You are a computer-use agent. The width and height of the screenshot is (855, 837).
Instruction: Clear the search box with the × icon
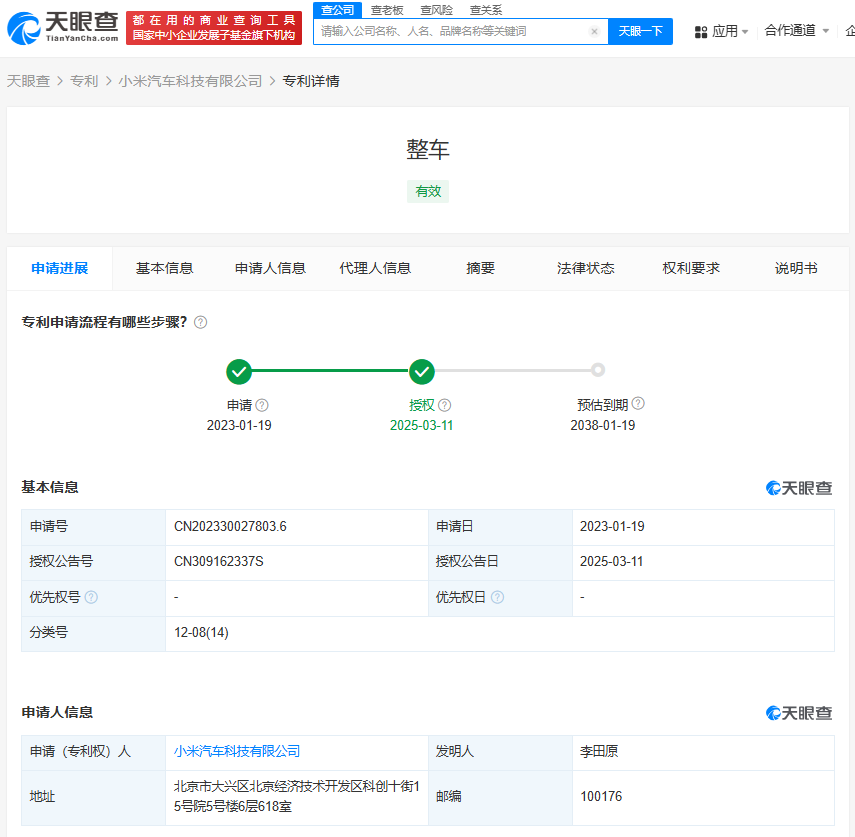594,31
